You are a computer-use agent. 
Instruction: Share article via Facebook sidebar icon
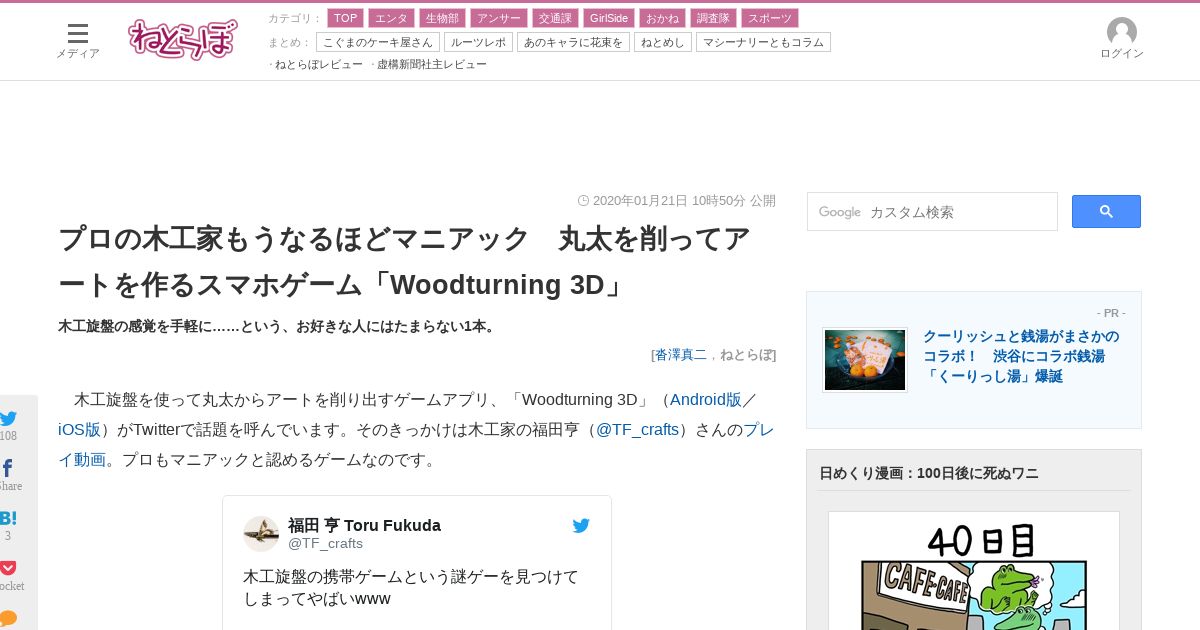point(7,468)
